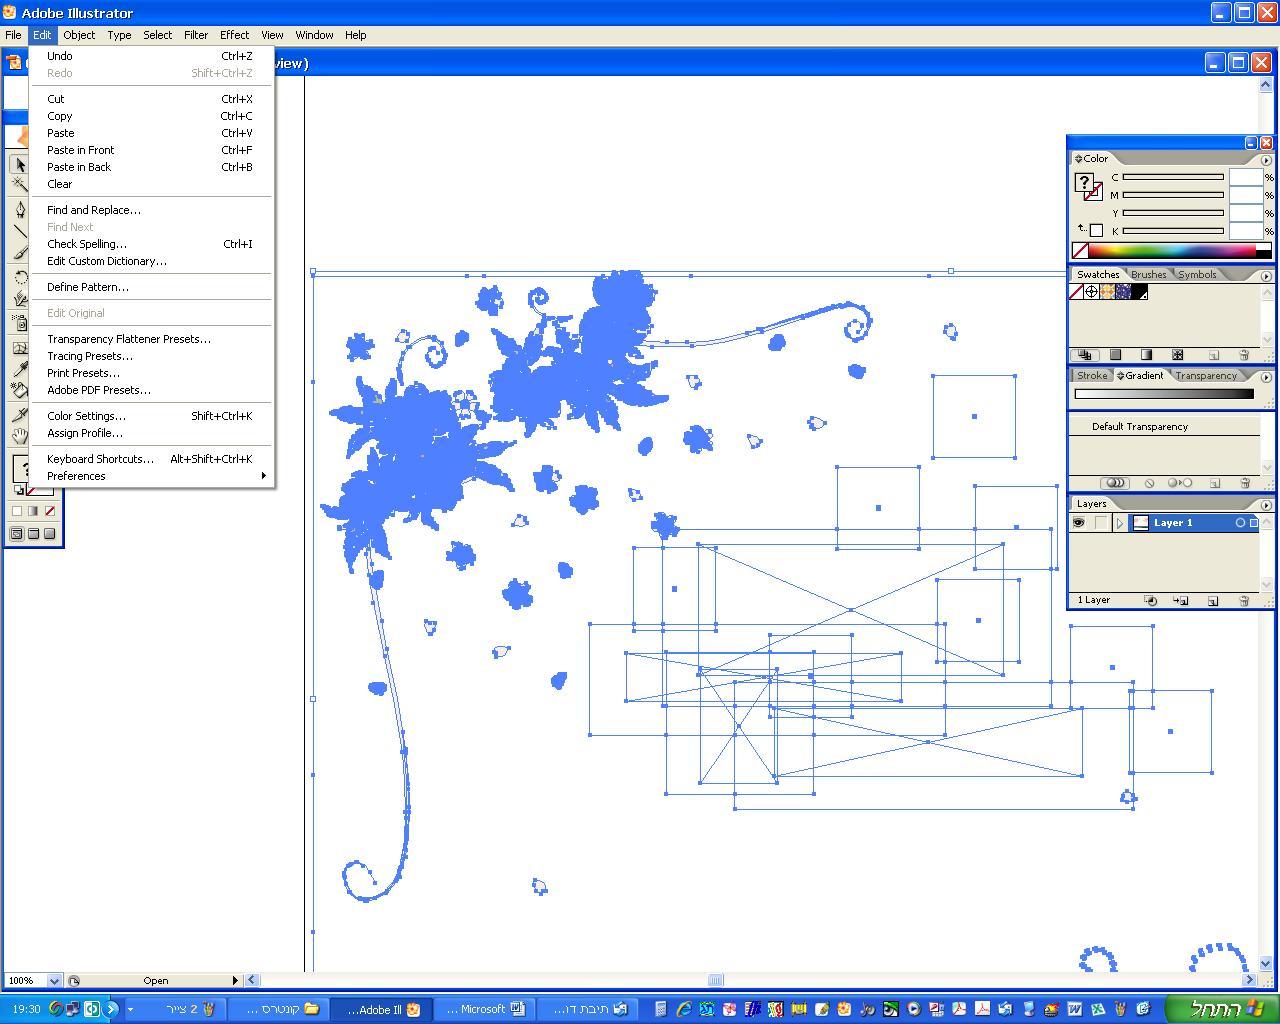Open Keyboard Shortcuts from Edit menu
This screenshot has width=1280, height=1024.
152,459
